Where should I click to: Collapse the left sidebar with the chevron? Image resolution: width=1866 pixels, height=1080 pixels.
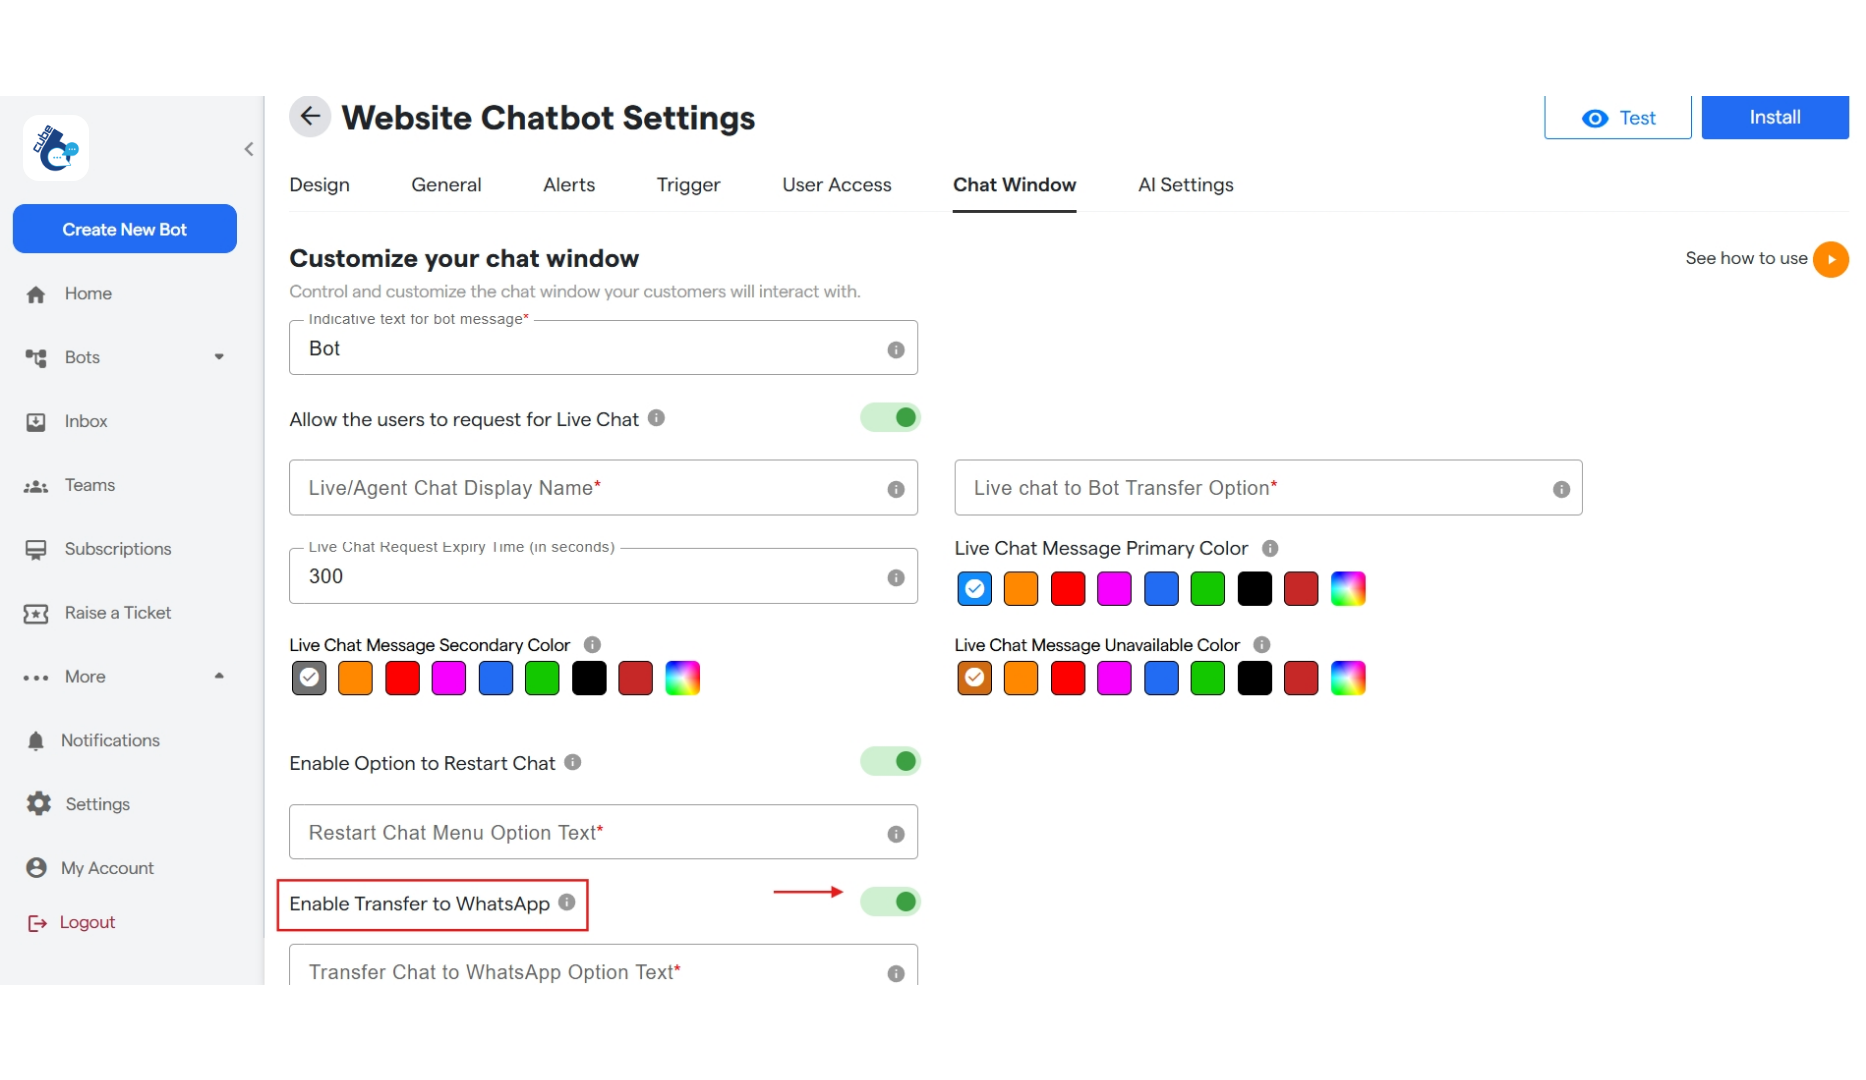249,149
